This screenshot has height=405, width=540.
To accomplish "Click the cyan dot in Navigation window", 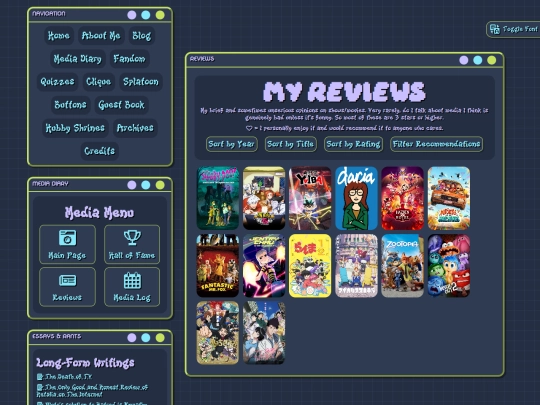I will point(146,15).
